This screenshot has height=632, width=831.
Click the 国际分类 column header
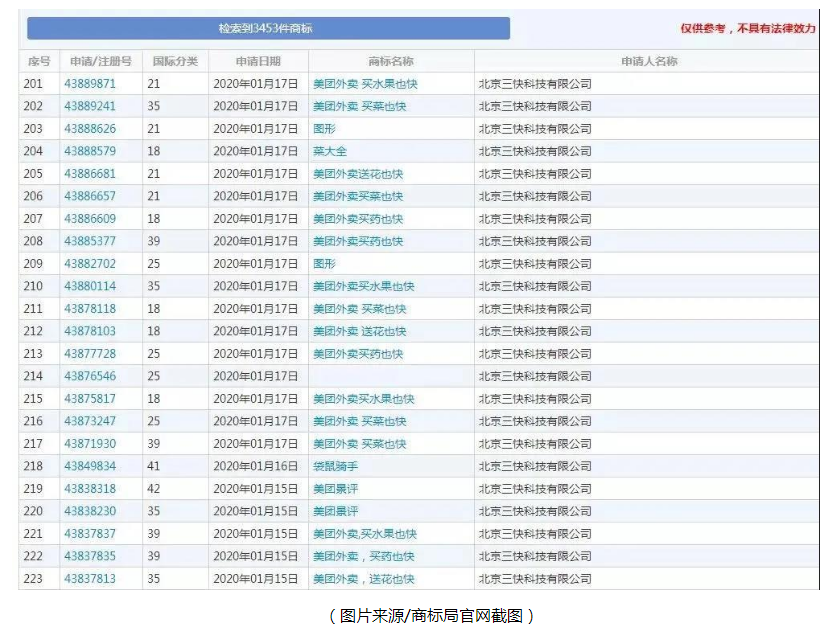175,62
